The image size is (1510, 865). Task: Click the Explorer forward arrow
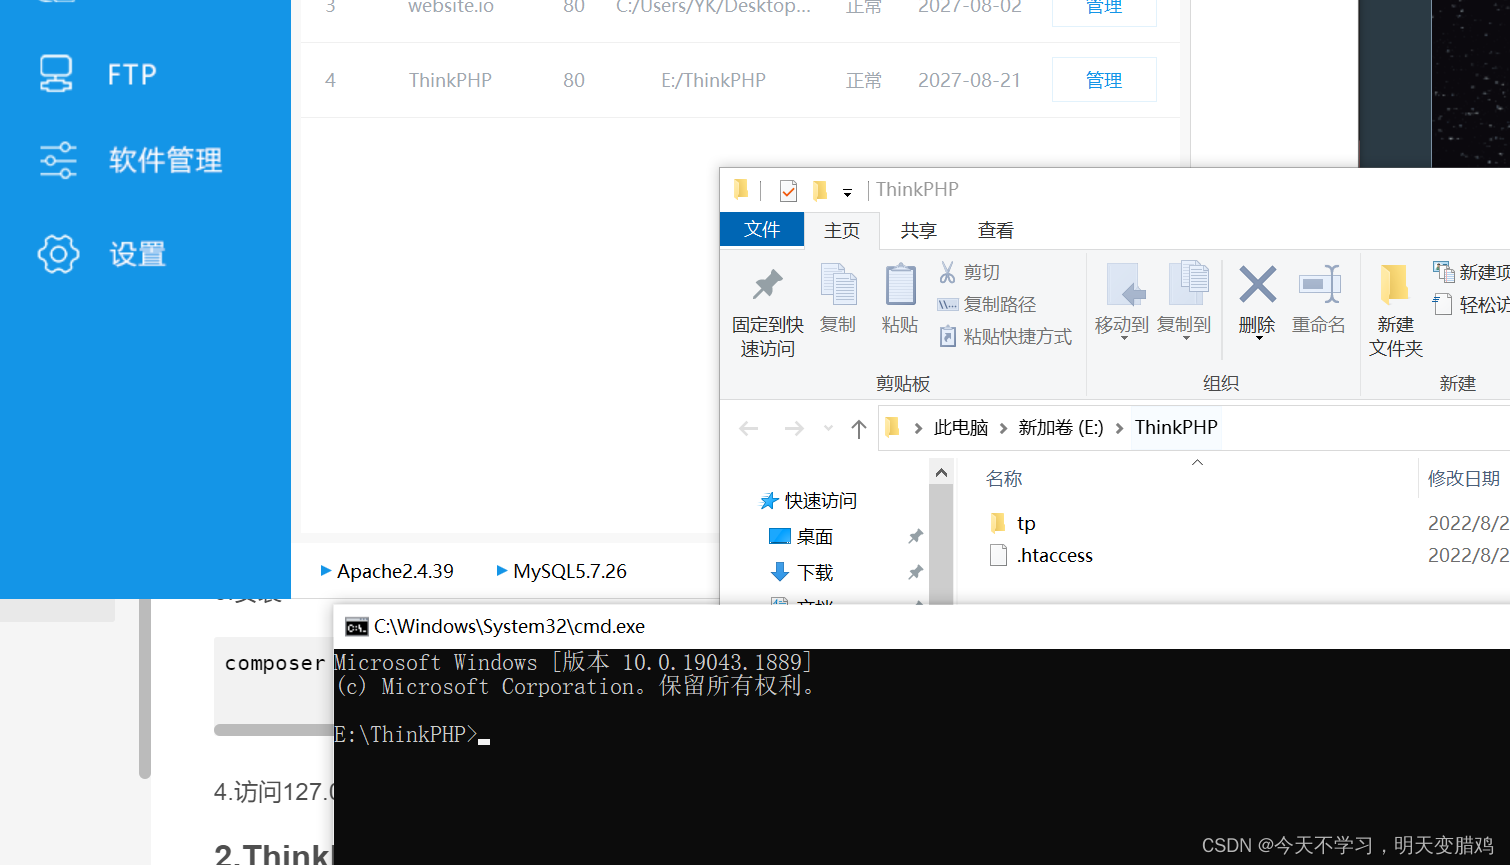(794, 429)
